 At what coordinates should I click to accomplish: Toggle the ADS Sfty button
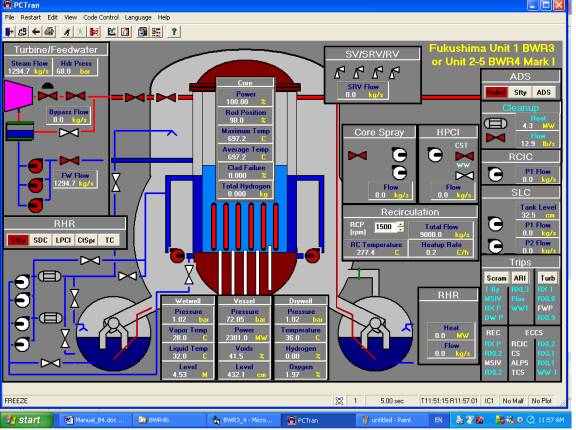coord(520,93)
